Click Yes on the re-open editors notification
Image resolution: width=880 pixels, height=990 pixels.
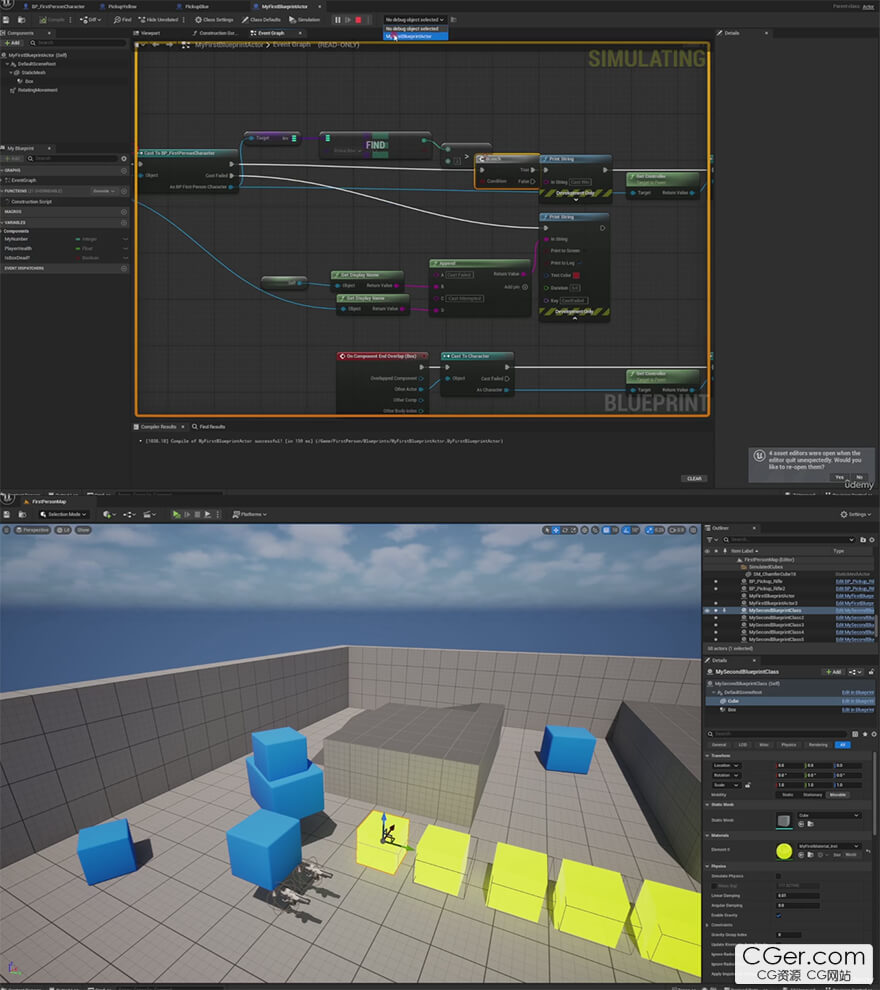click(x=839, y=477)
